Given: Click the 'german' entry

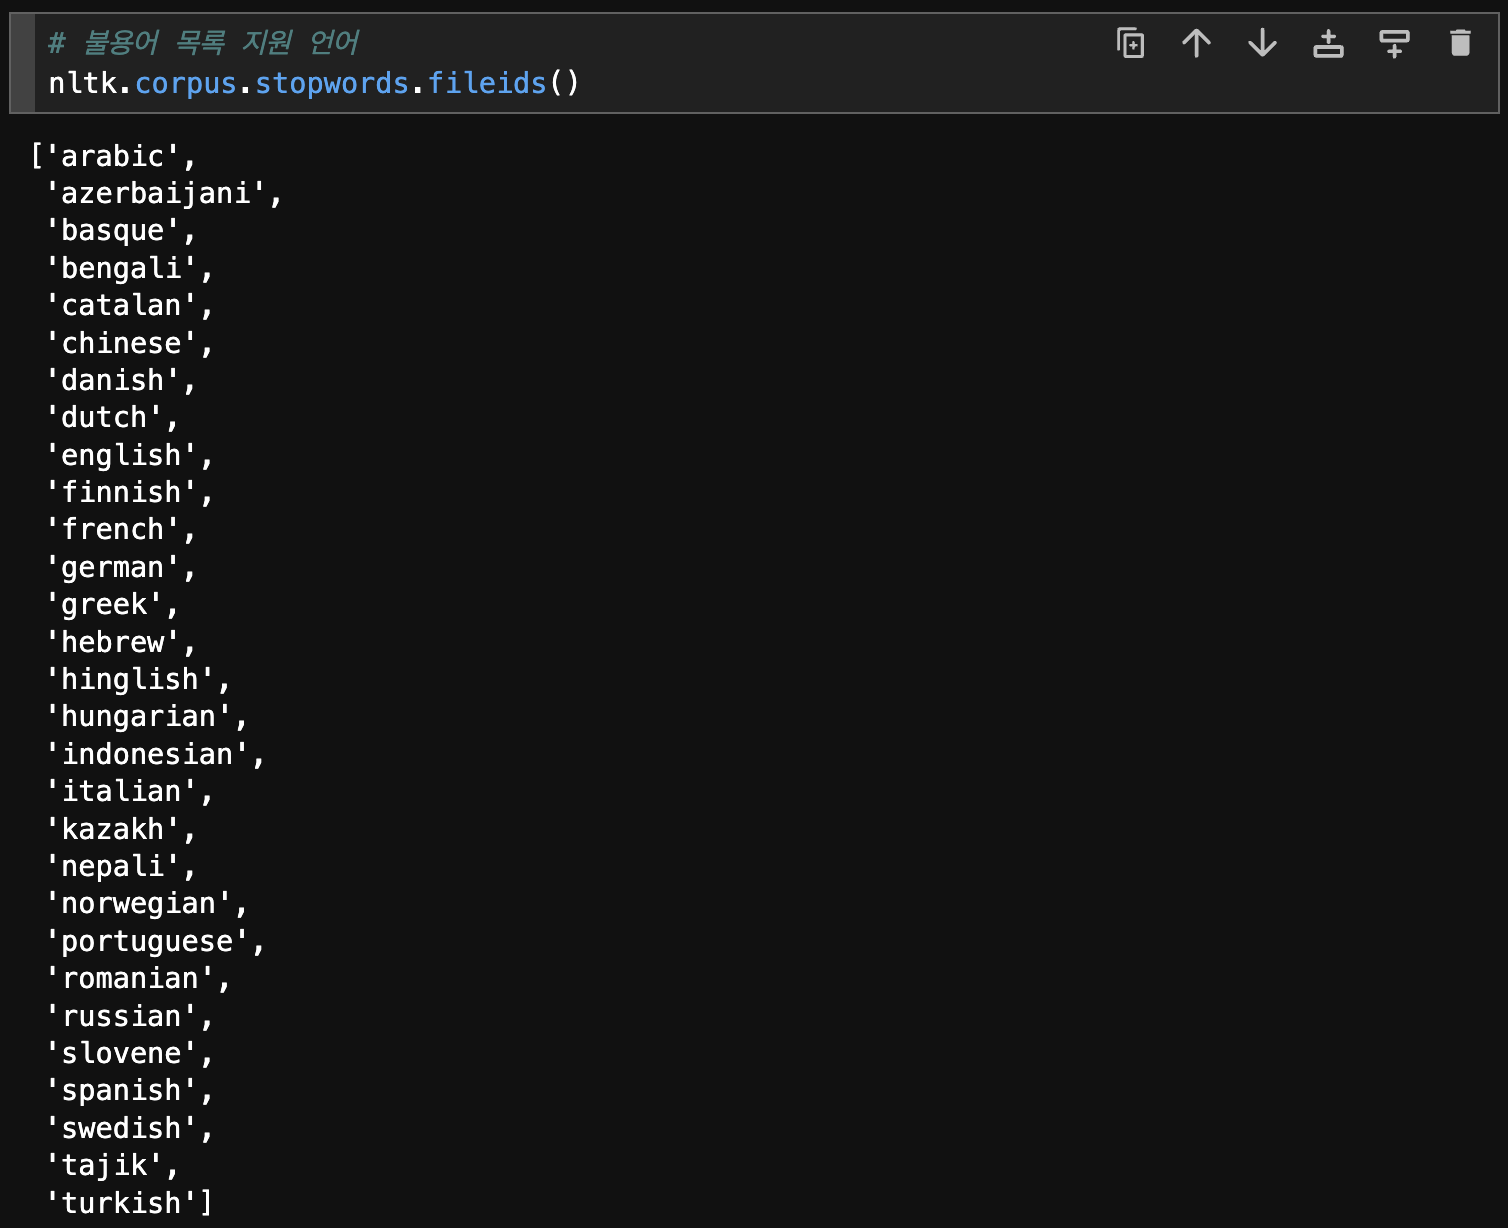Looking at the screenshot, I should (x=112, y=567).
